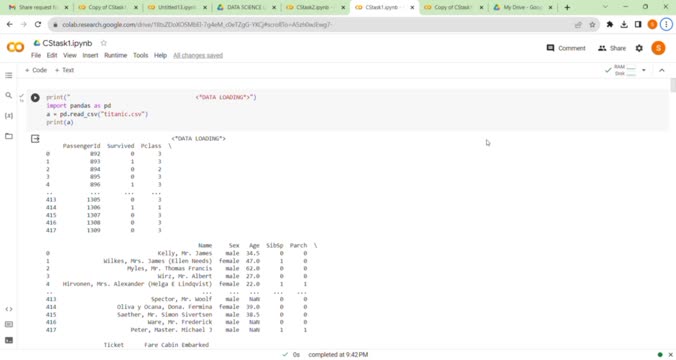Image resolution: width=676 pixels, height=360 pixels.
Task: Open the Comment panel button
Action: [x=566, y=48]
